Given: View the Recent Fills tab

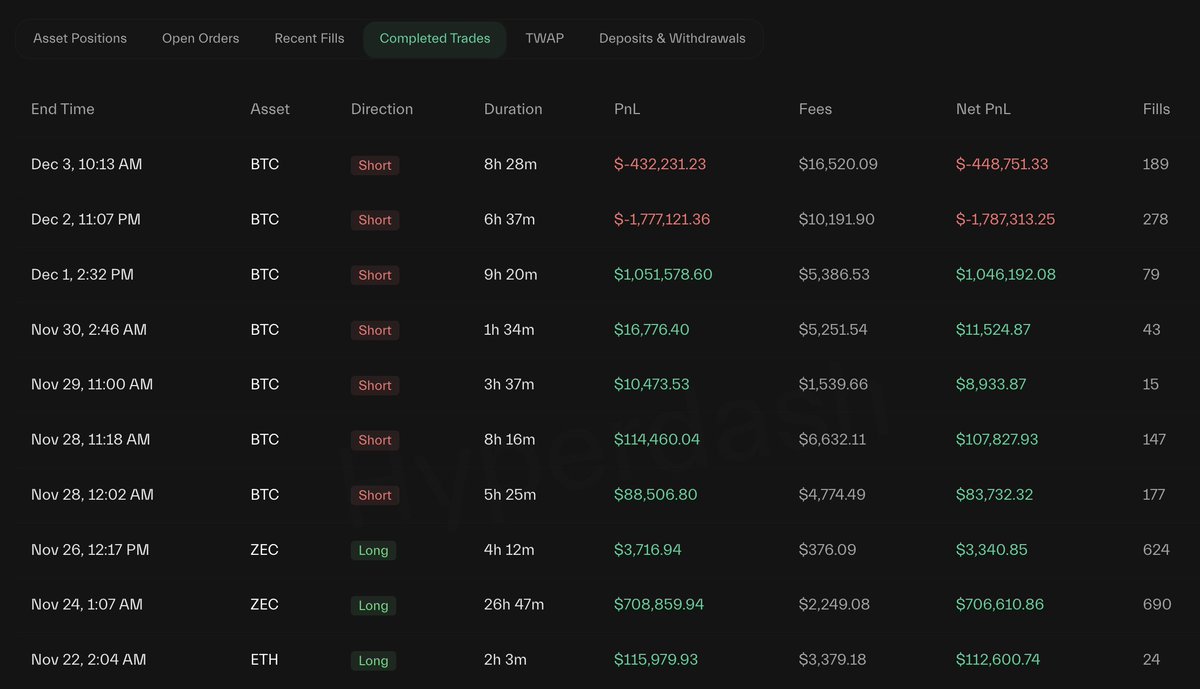Looking at the screenshot, I should (x=309, y=39).
